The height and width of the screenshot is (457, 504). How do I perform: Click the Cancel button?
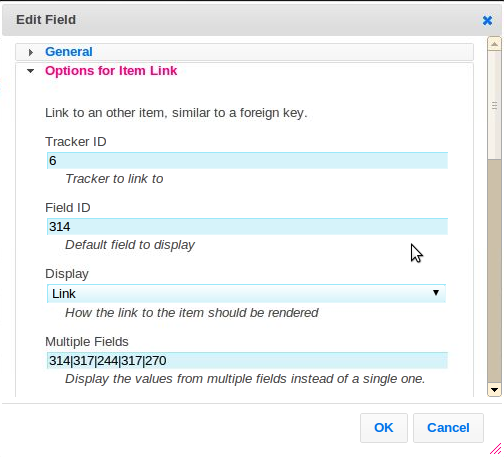pos(448,428)
